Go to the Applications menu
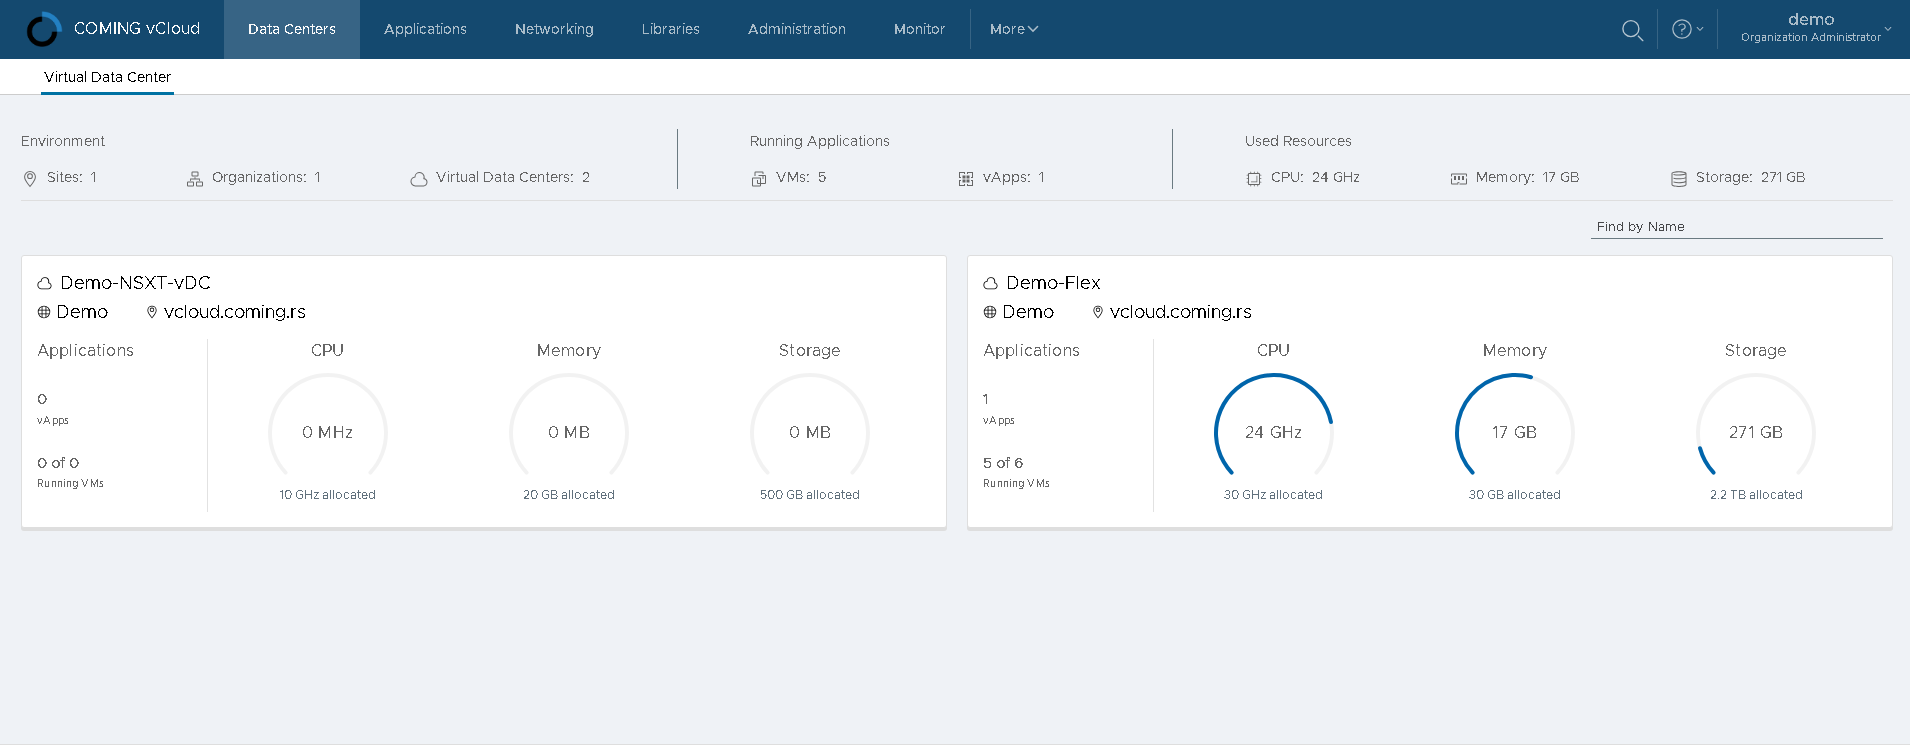Image resolution: width=1910 pixels, height=745 pixels. (x=425, y=29)
